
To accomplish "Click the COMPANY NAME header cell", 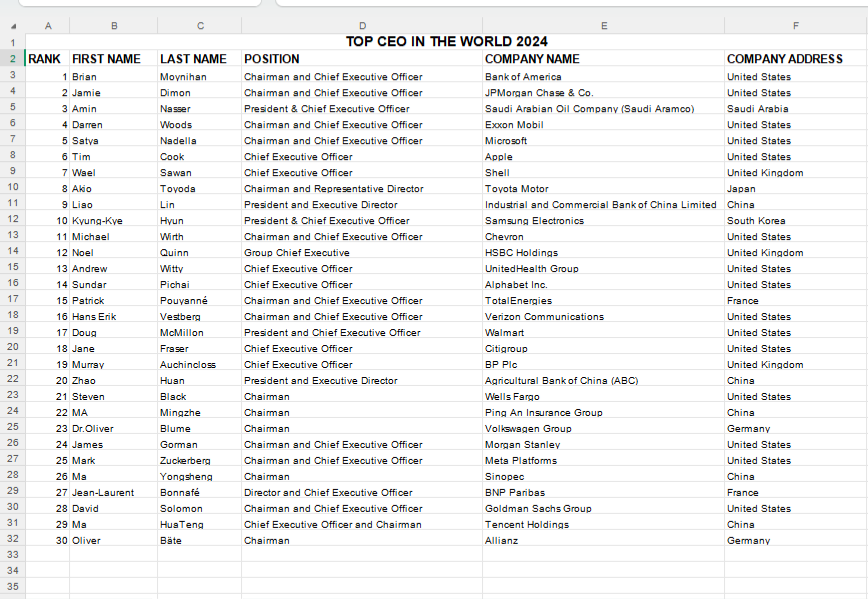I will click(603, 59).
